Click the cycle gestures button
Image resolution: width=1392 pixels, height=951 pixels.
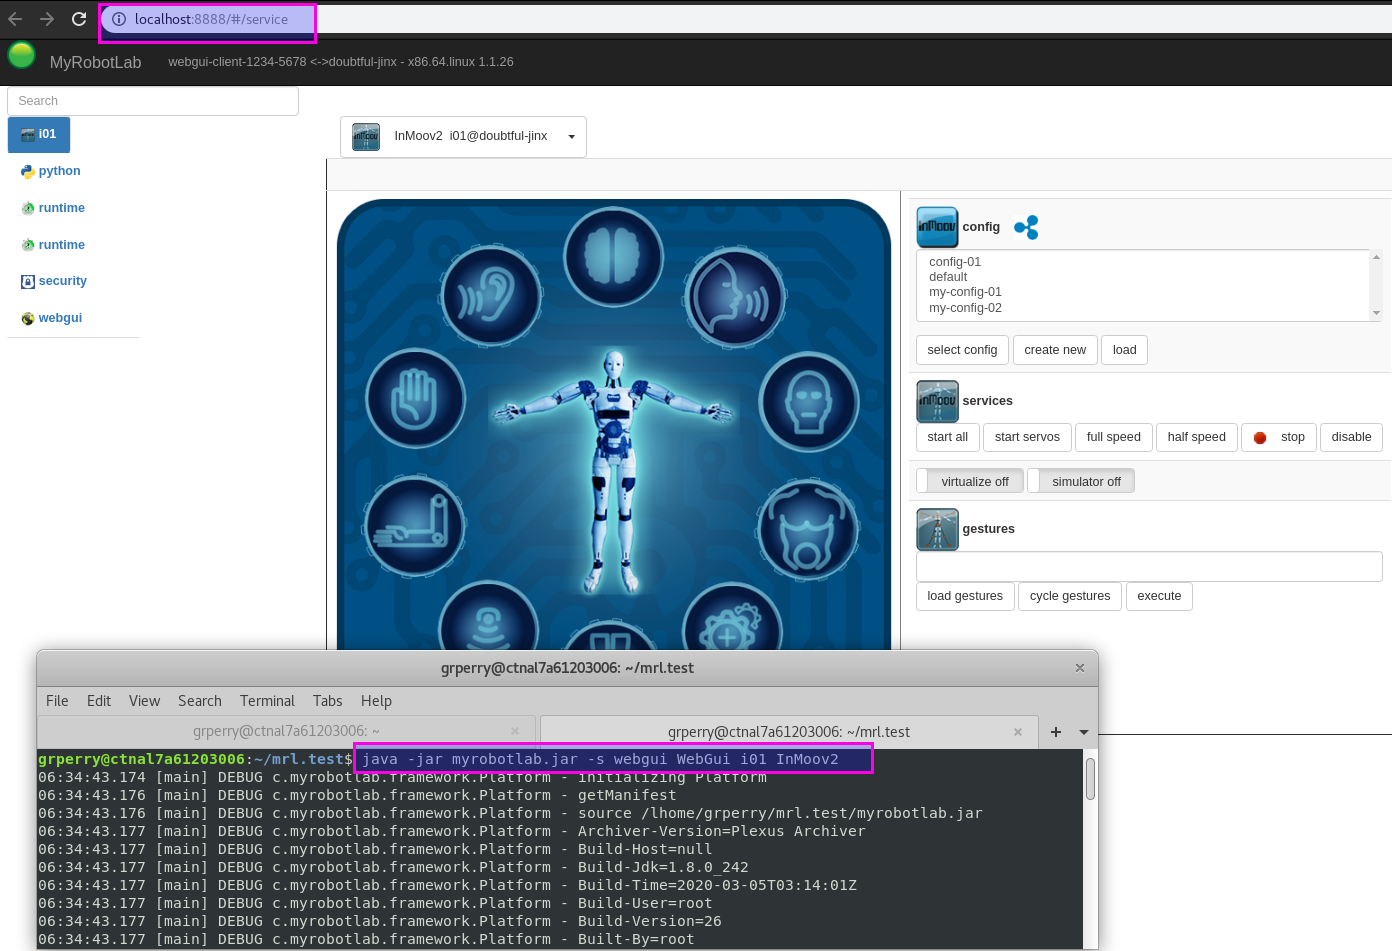pos(1070,596)
